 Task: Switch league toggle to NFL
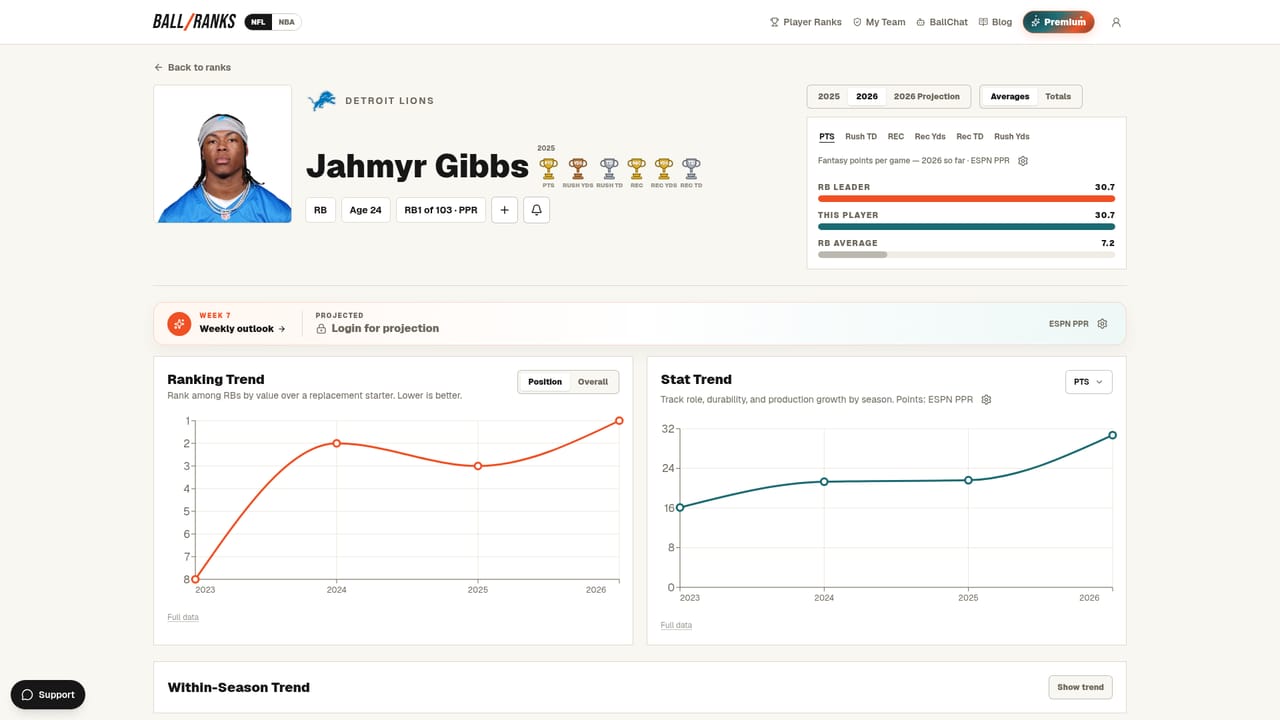click(258, 22)
